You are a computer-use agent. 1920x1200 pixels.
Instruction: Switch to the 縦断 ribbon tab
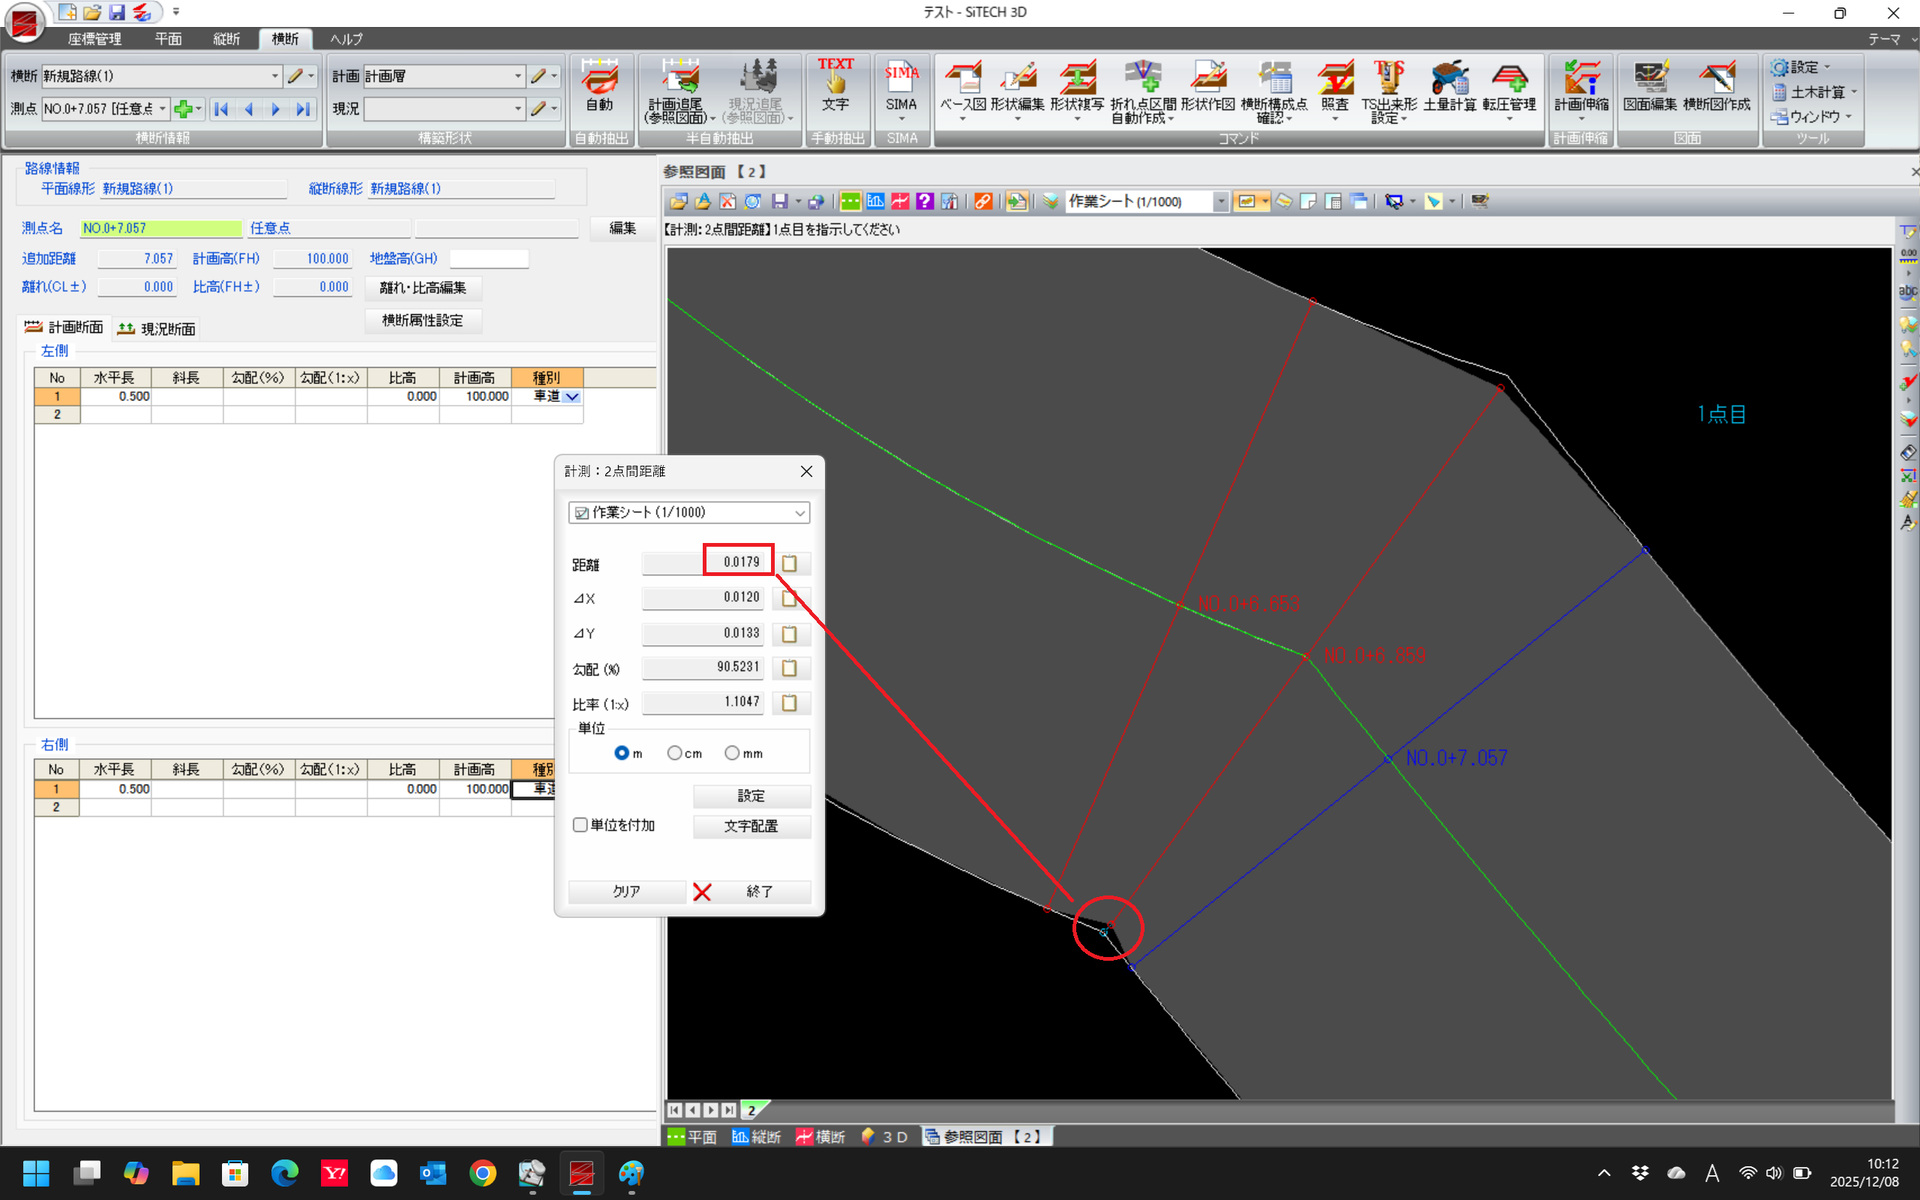pyautogui.click(x=226, y=39)
